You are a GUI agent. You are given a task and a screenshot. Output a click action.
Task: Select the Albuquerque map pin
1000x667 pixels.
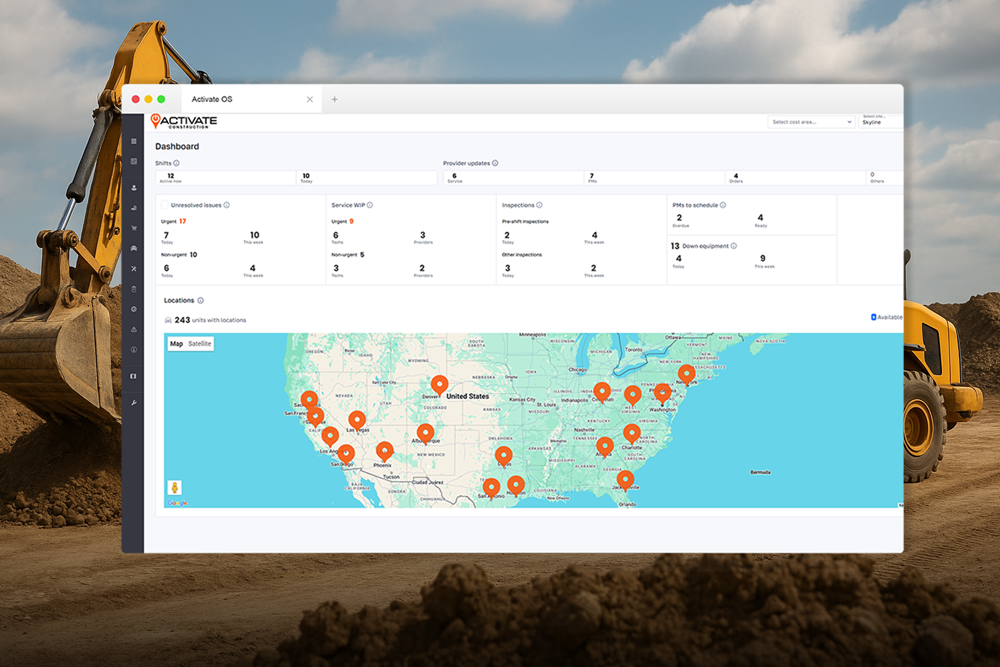(x=425, y=434)
